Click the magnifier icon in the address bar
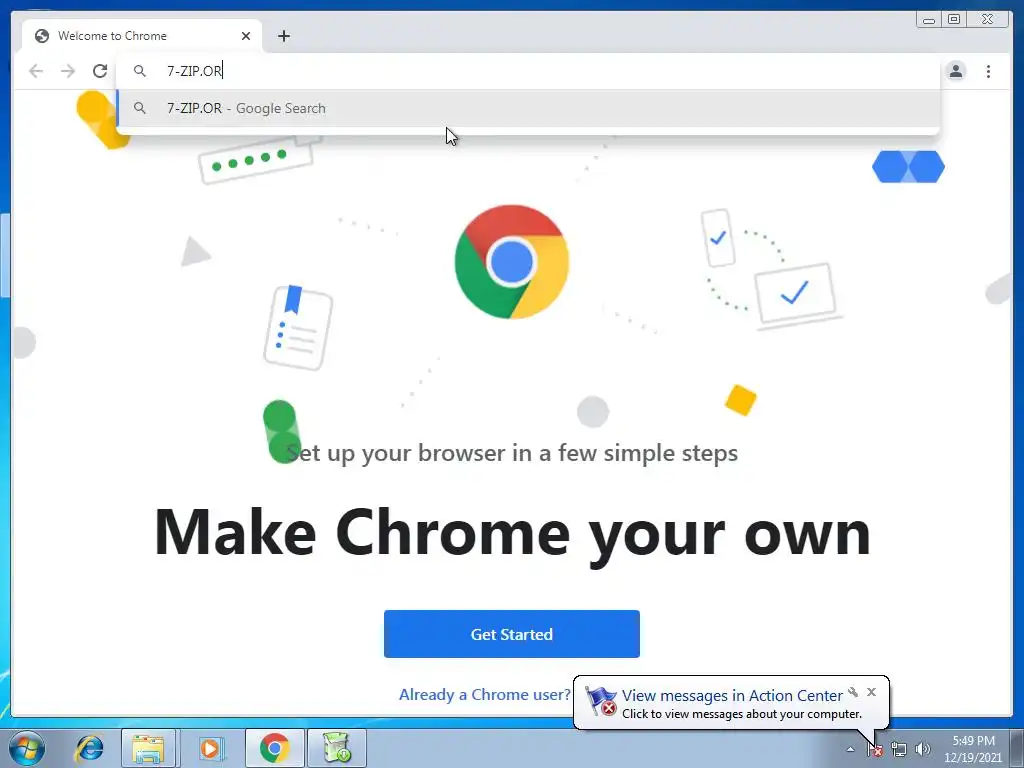Image resolution: width=1024 pixels, height=768 pixels. point(140,71)
